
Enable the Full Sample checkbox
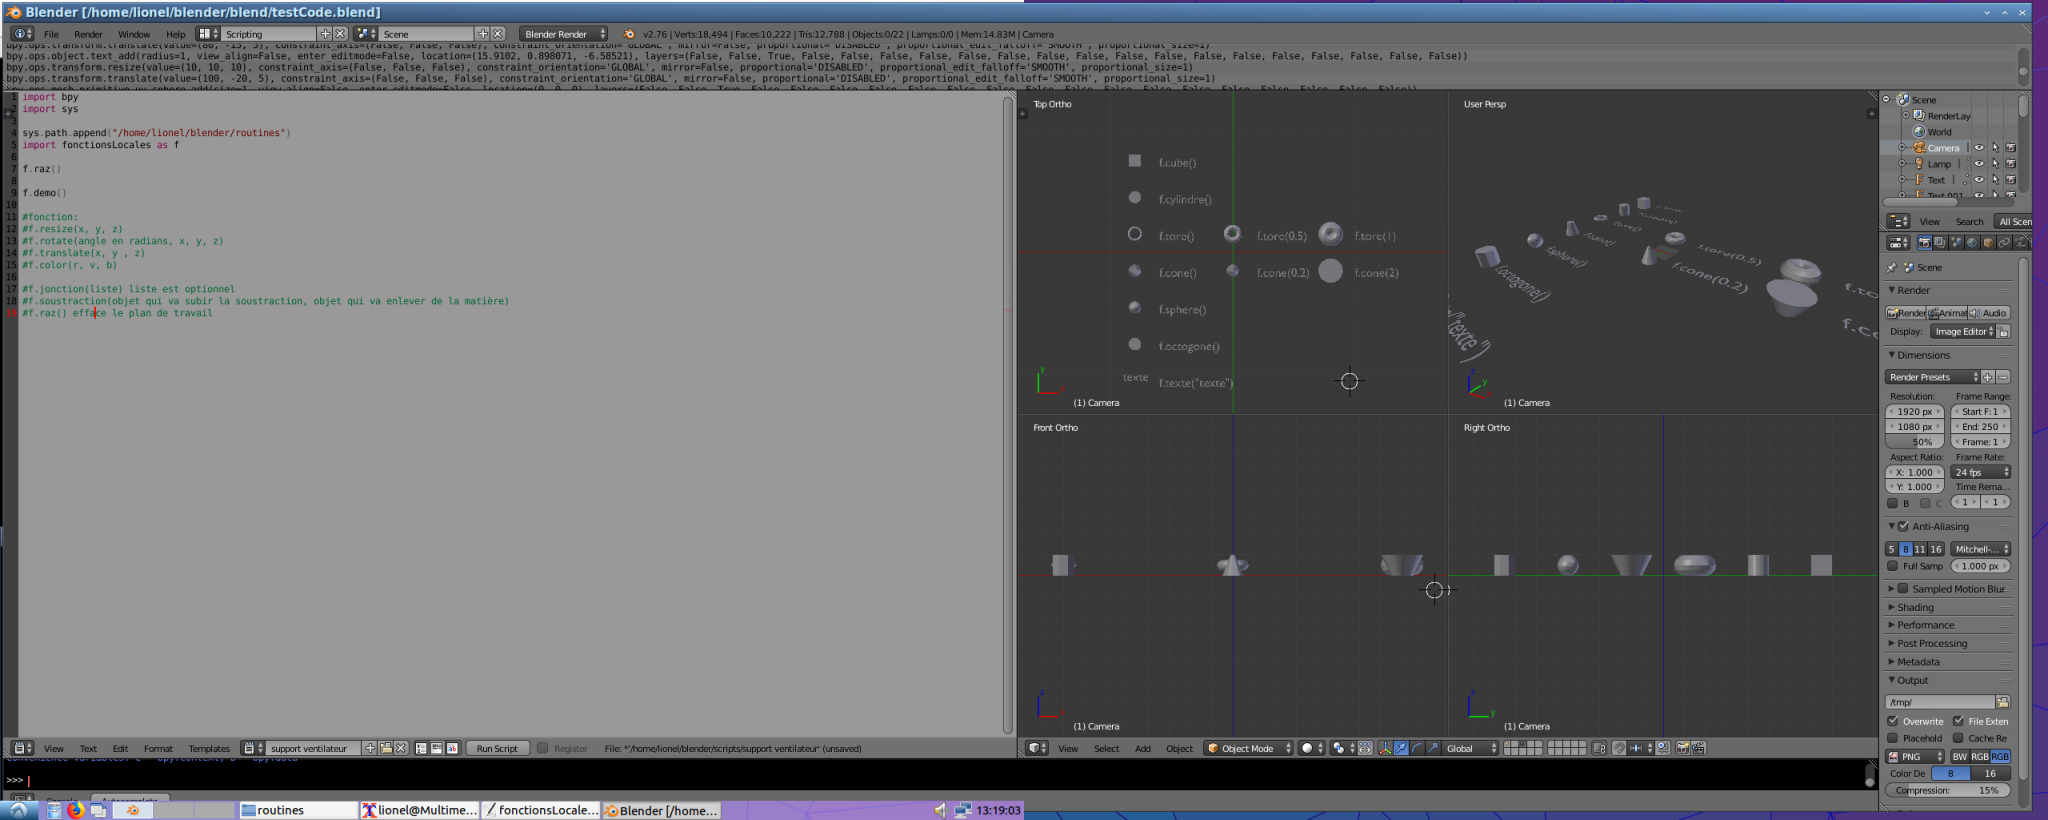(1892, 566)
